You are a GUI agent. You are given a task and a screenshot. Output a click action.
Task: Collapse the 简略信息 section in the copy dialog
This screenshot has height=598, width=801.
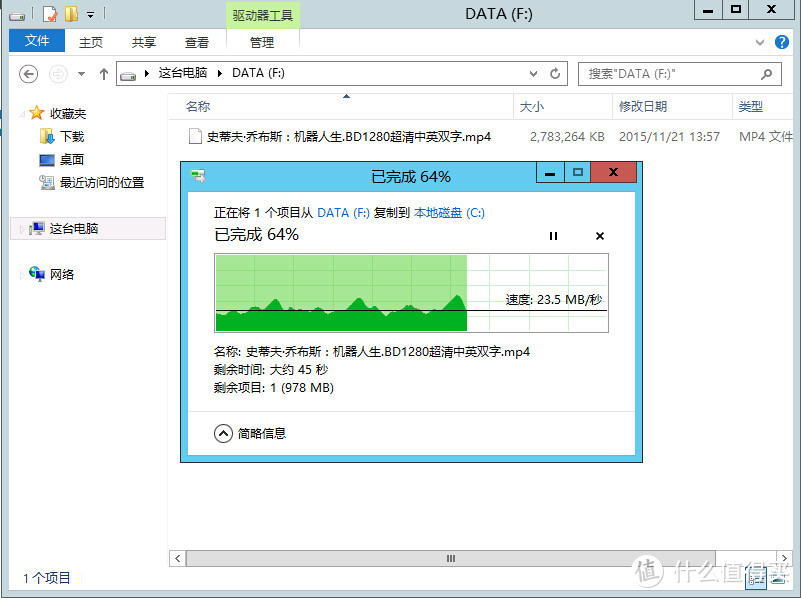tap(223, 433)
